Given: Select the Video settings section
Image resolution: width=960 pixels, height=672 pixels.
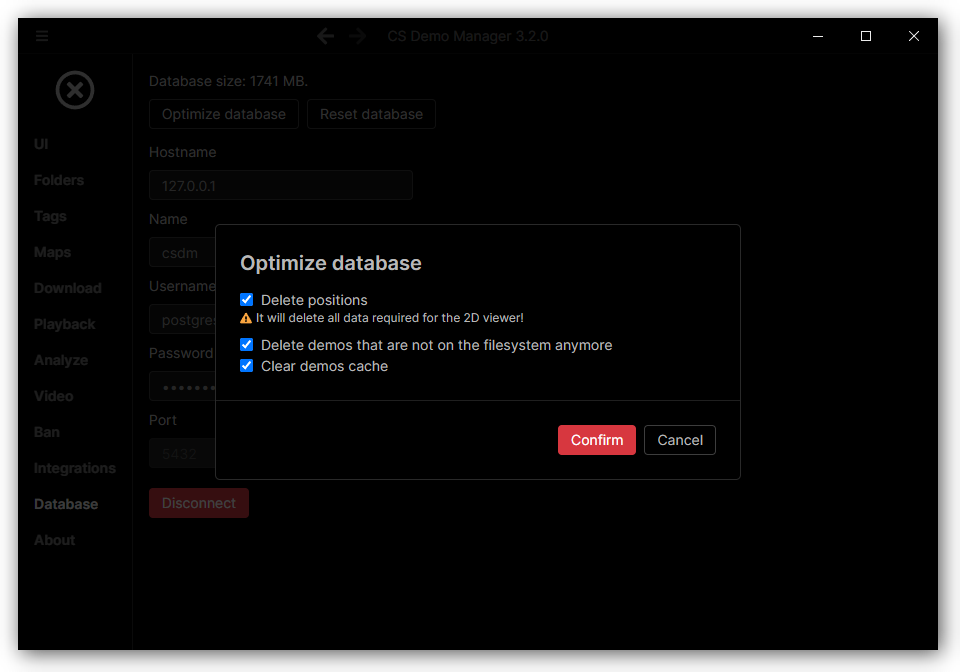Looking at the screenshot, I should (53, 395).
